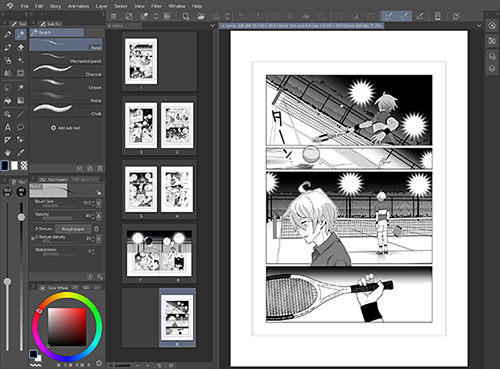Open the pages 7-6 spread thumbnail
This screenshot has height=369, width=500.
159,253
